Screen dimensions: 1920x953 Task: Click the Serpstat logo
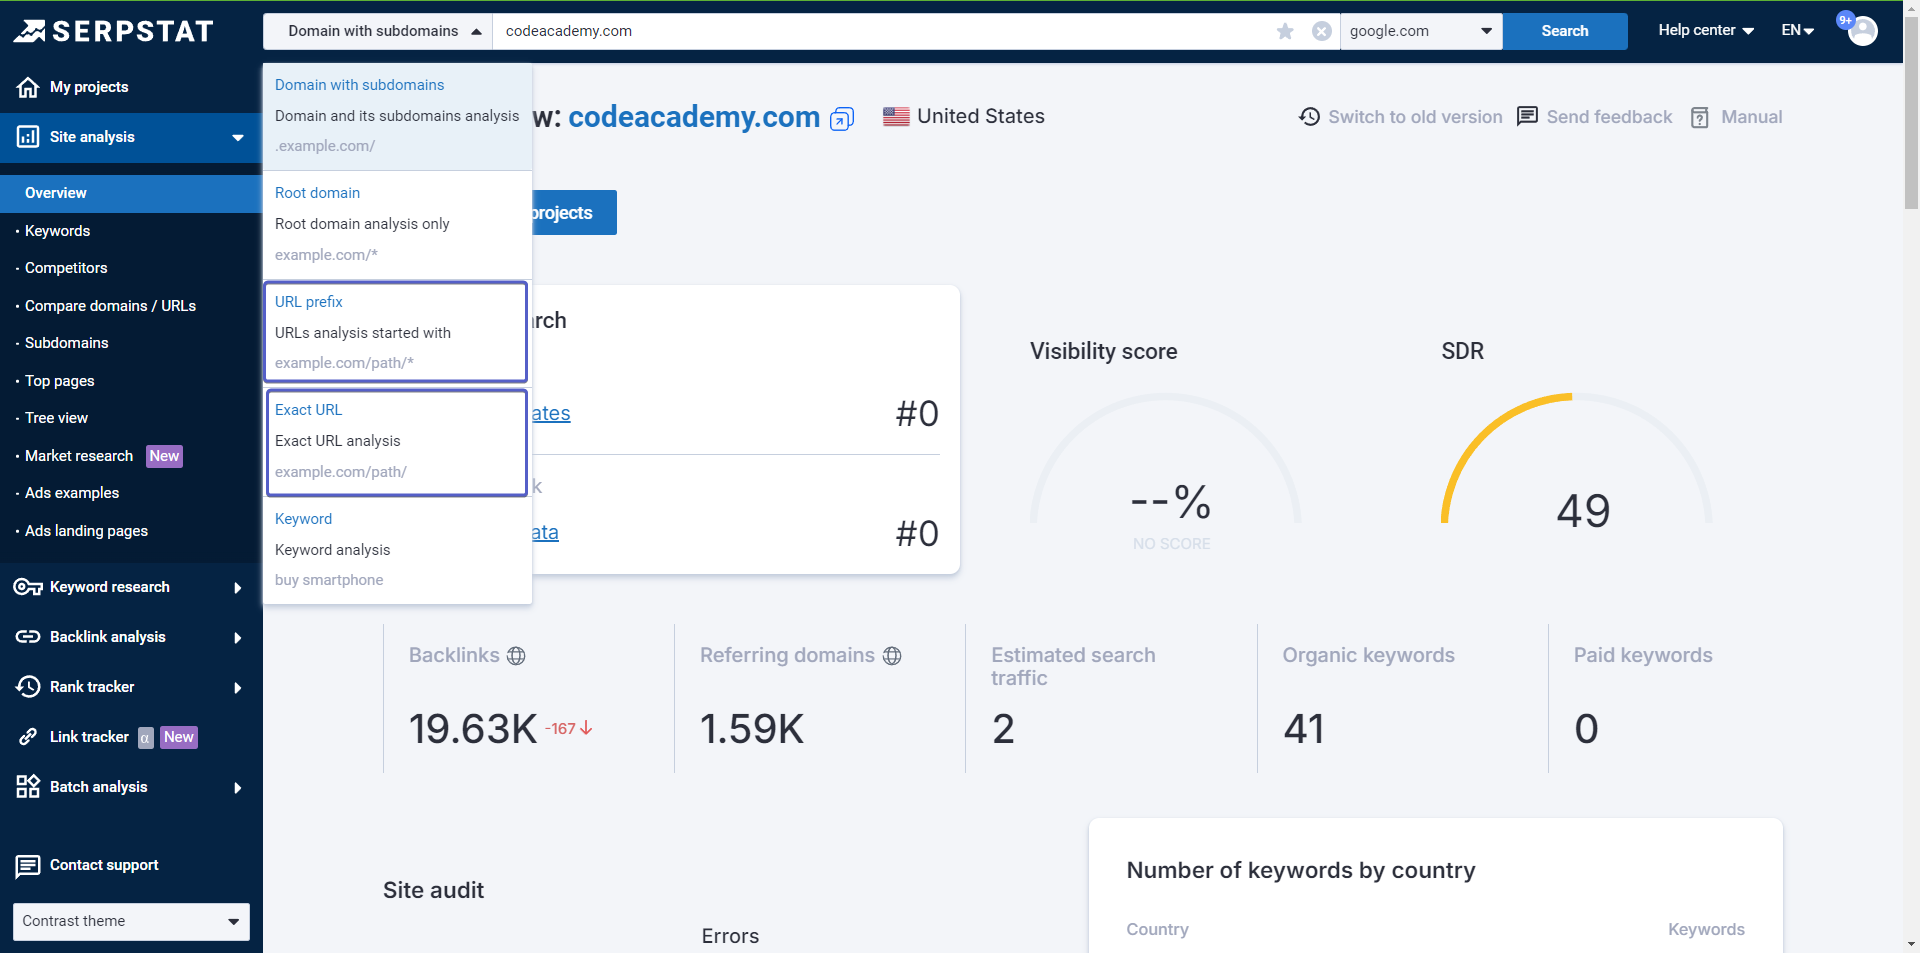pos(114,31)
